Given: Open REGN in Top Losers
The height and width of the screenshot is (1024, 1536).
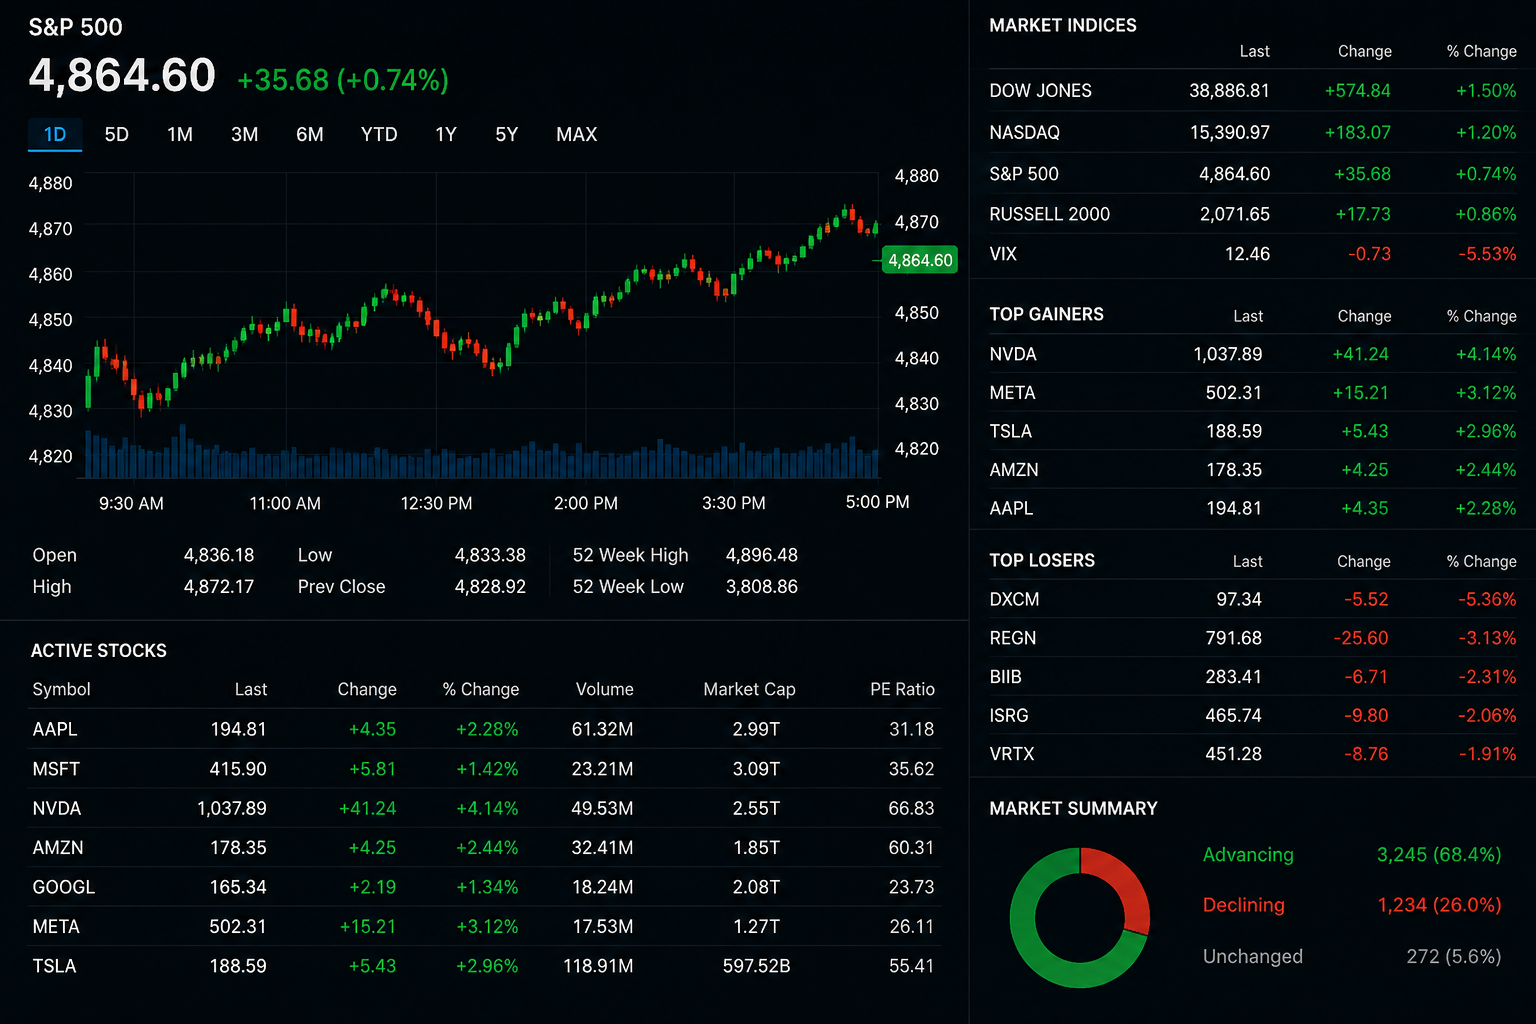Looking at the screenshot, I should 1253,638.
